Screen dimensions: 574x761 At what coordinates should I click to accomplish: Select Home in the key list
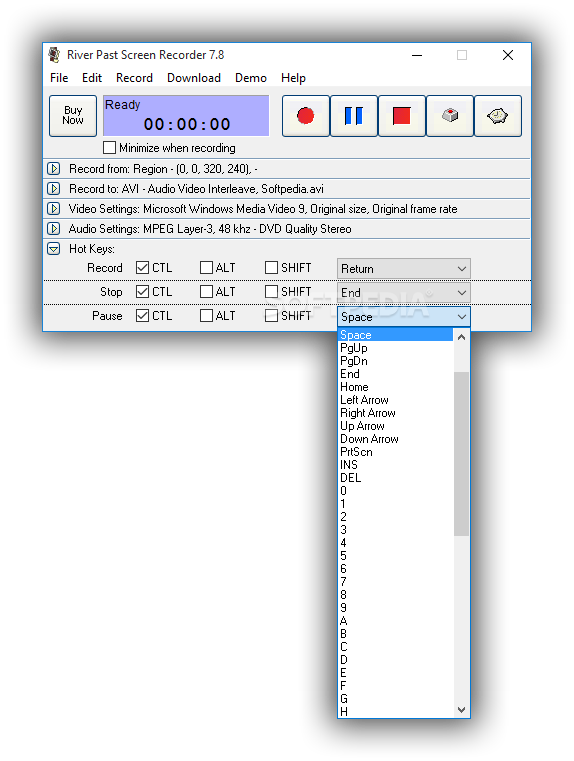(x=395, y=387)
